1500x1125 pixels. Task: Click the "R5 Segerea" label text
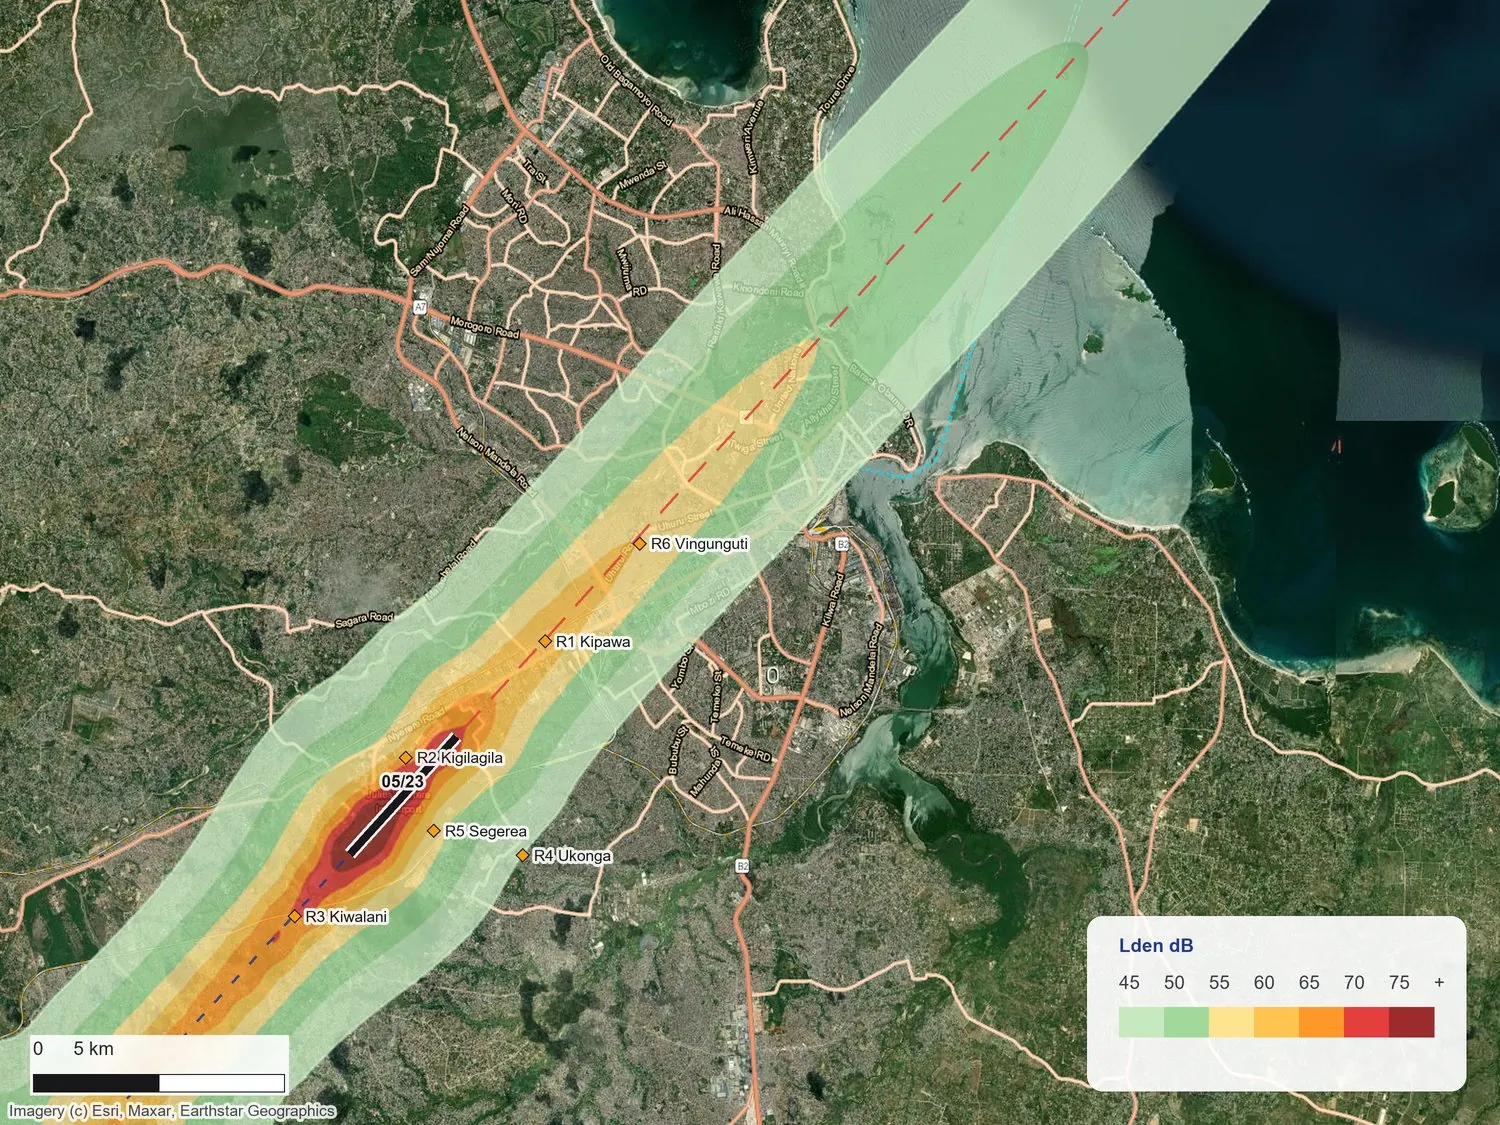tap(486, 831)
